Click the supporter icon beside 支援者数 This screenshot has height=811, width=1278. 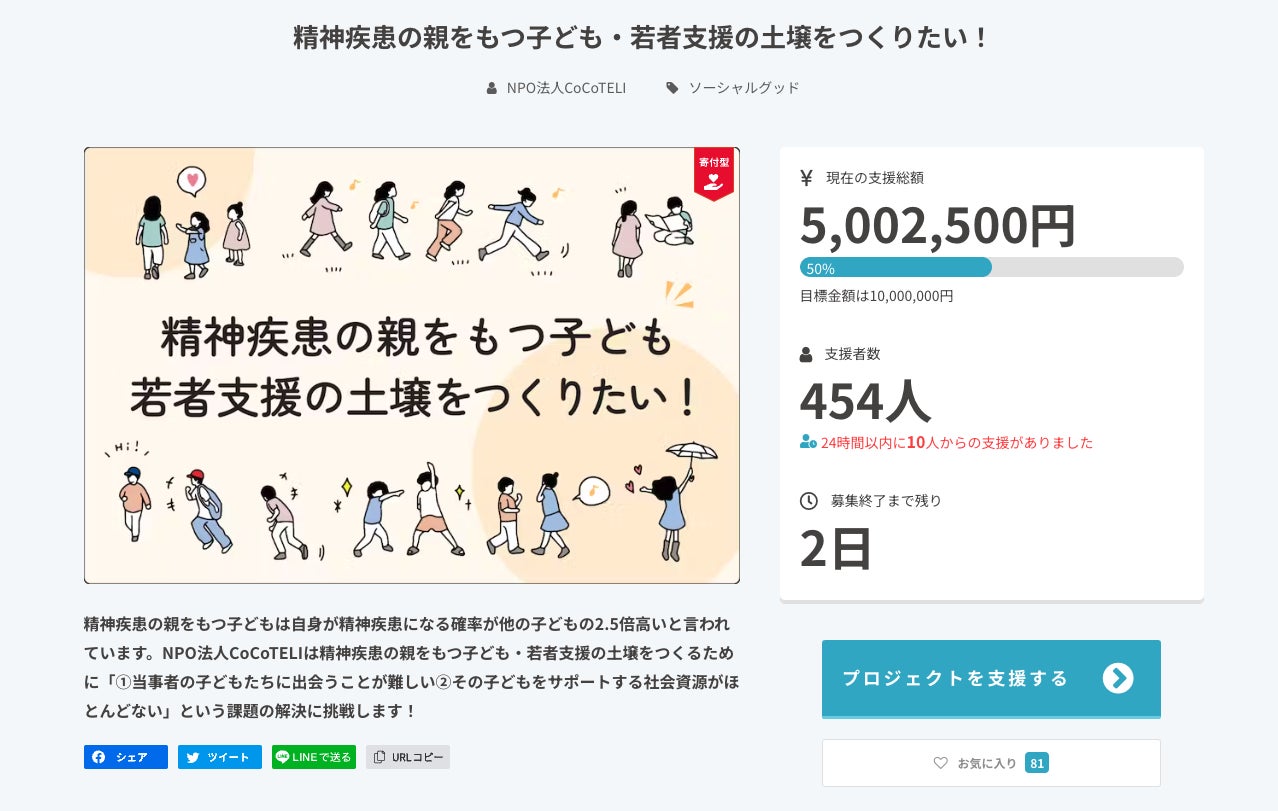click(807, 355)
